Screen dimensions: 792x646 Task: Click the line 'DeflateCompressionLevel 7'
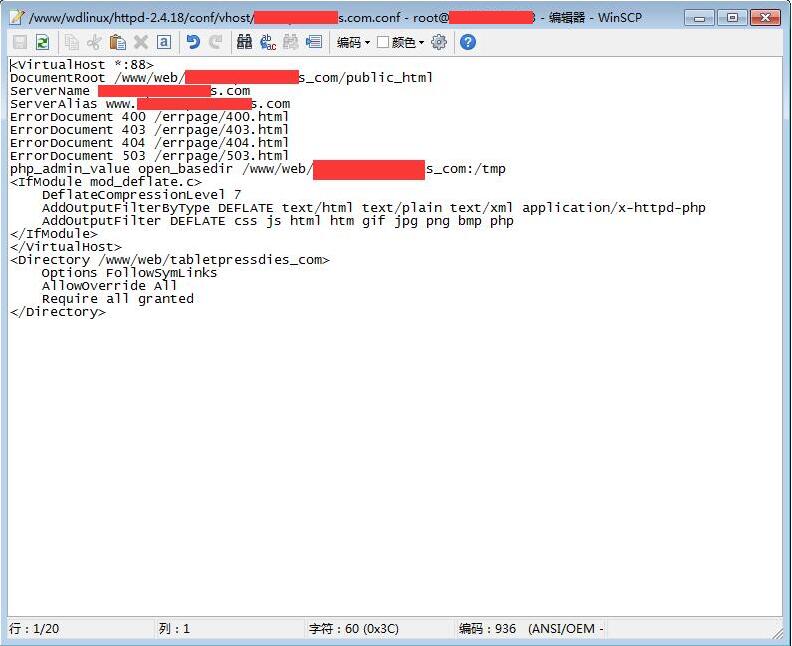click(141, 195)
